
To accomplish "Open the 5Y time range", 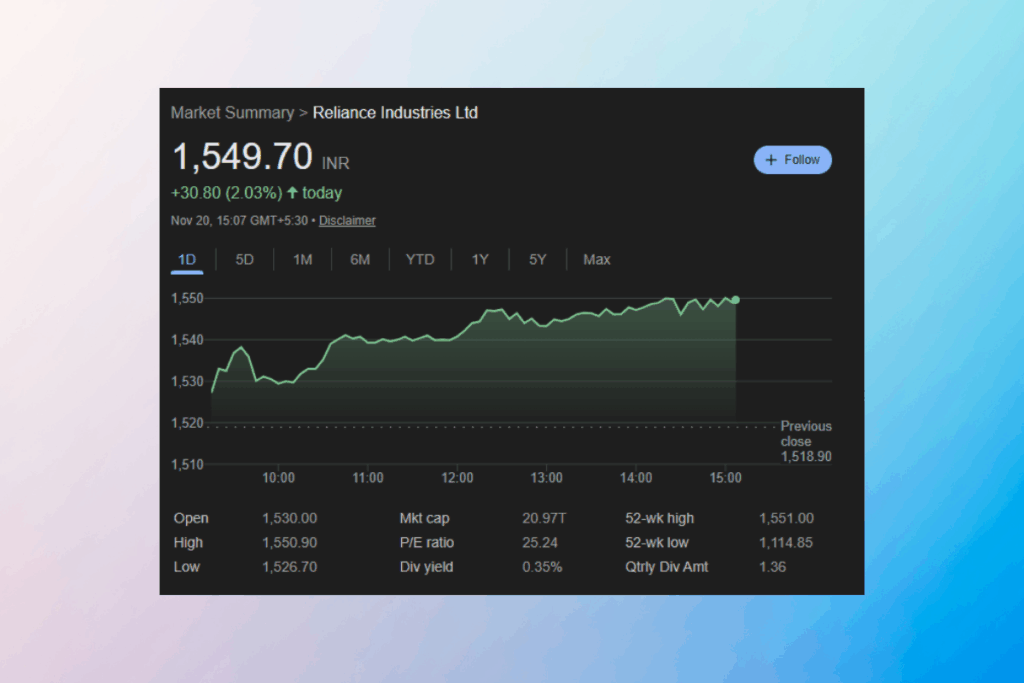I will click(537, 259).
